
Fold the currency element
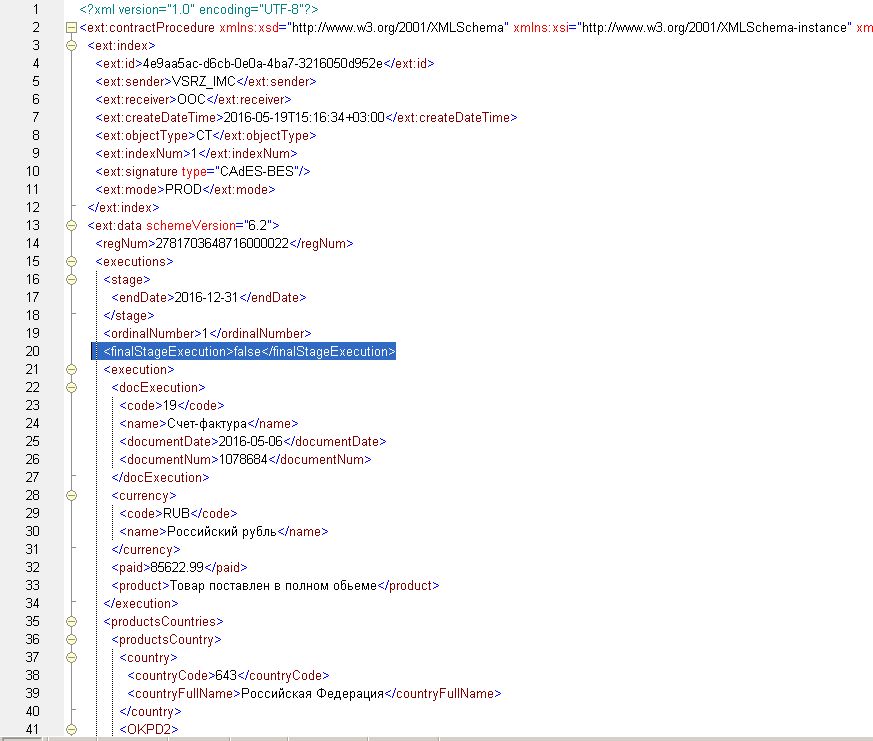tap(71, 495)
